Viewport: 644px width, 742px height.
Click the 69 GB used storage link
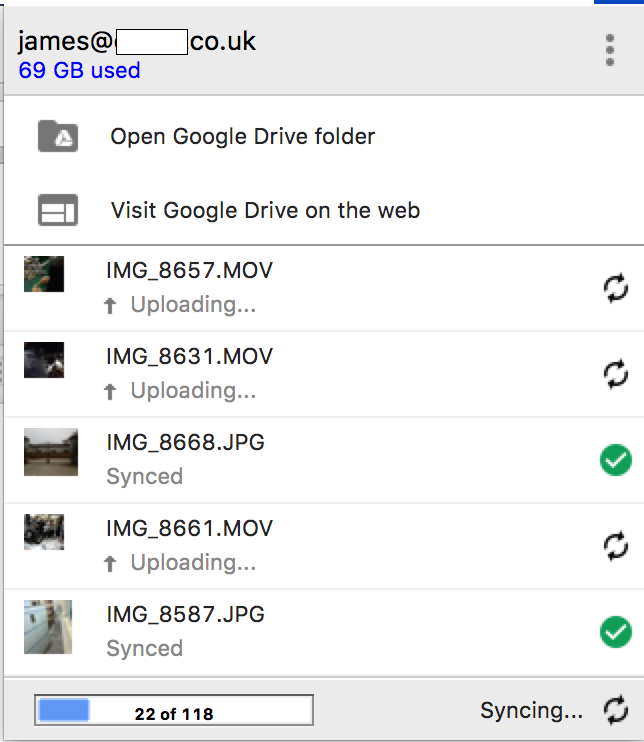[79, 71]
